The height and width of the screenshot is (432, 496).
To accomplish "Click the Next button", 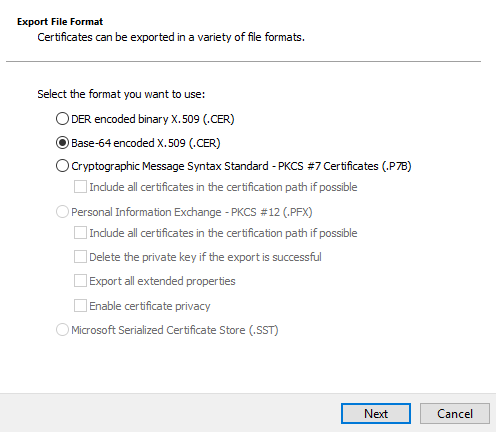I will click(x=376, y=414).
